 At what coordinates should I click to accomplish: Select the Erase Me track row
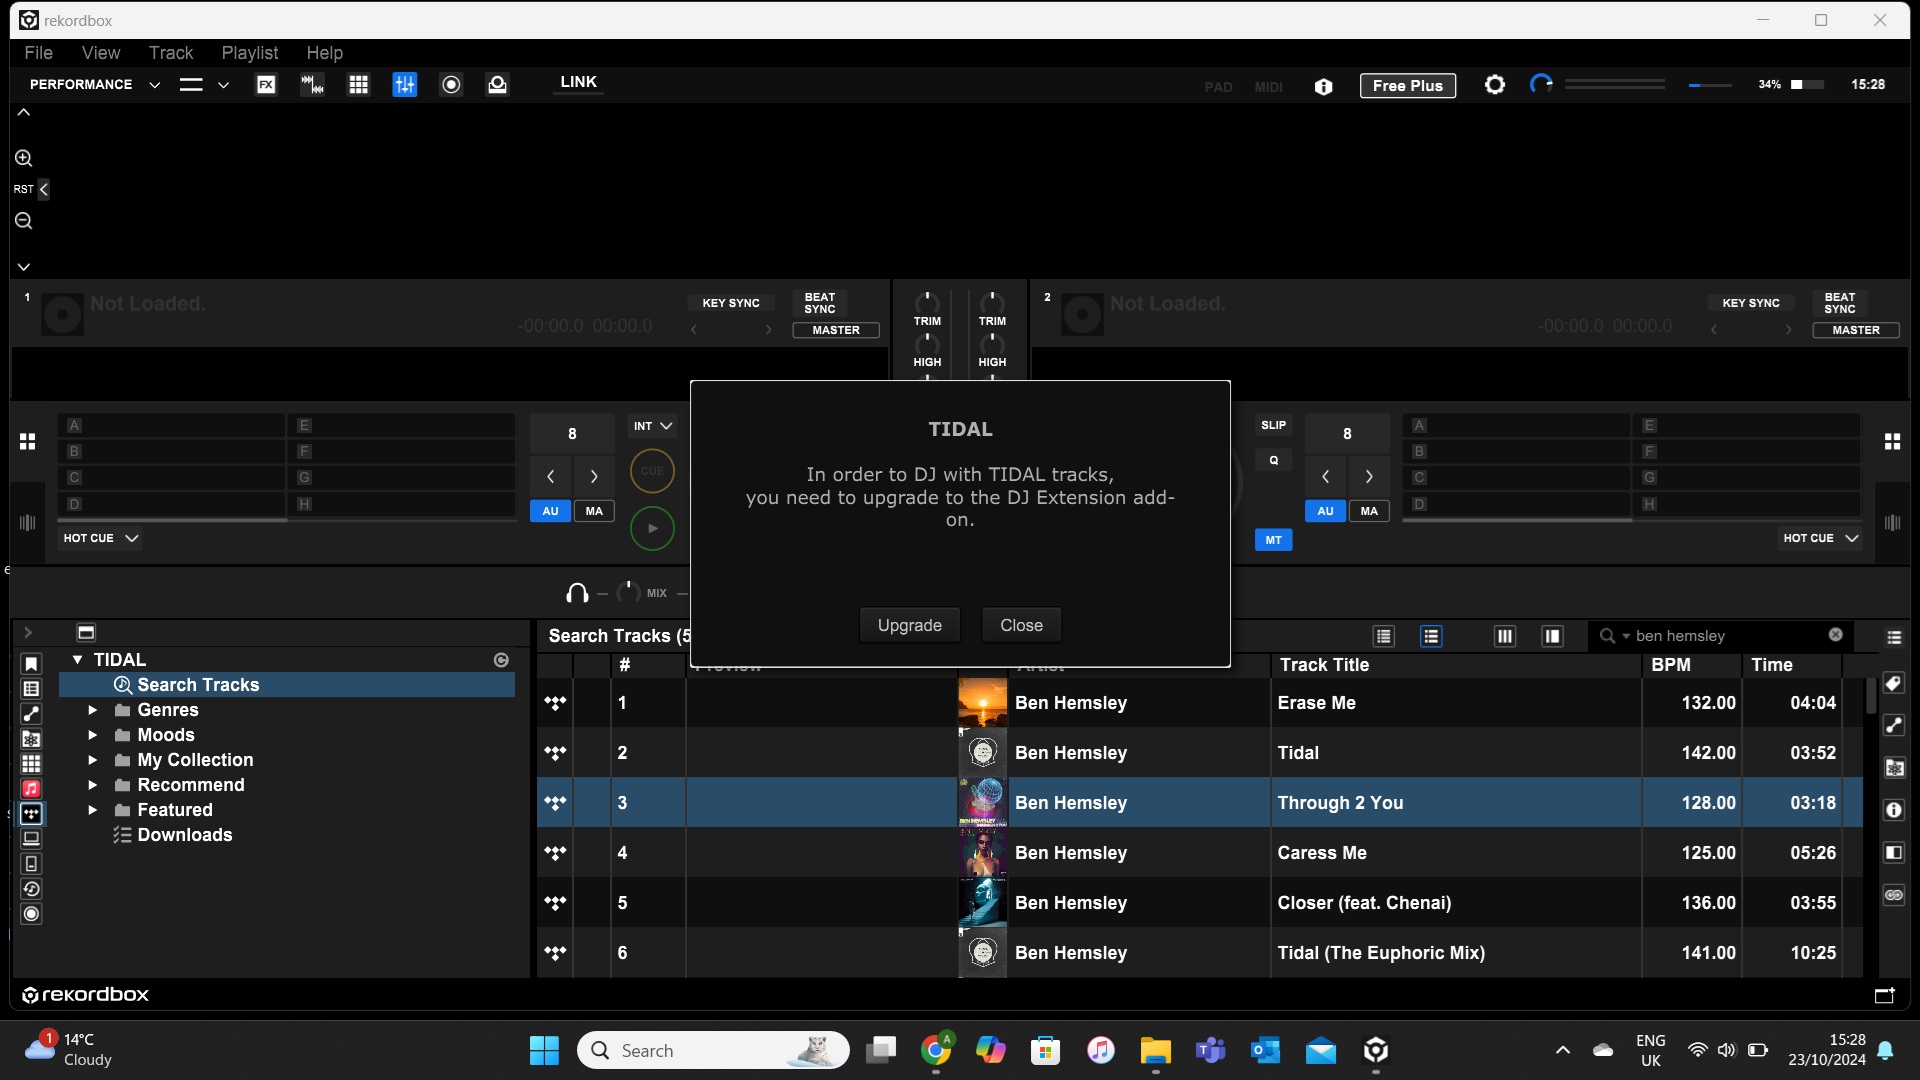[x=1200, y=703]
